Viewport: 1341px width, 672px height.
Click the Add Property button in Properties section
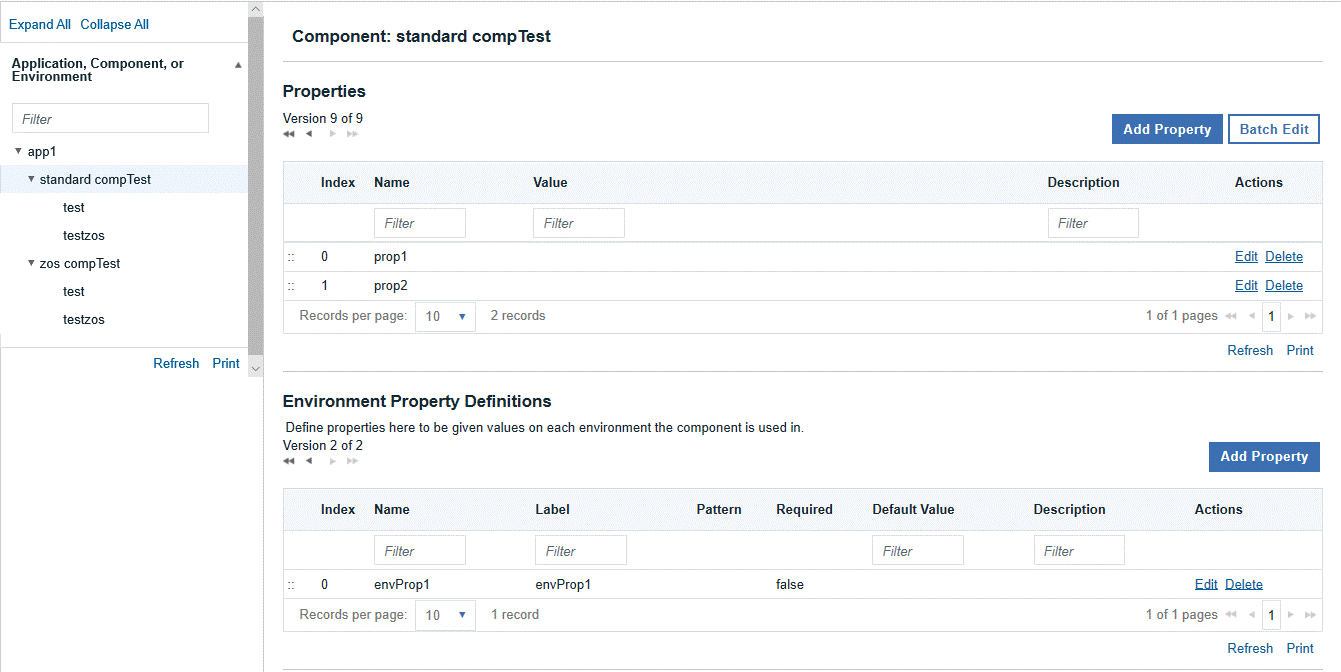1167,128
